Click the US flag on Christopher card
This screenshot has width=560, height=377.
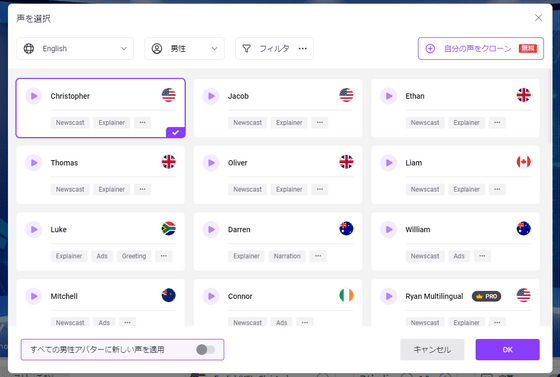click(169, 95)
